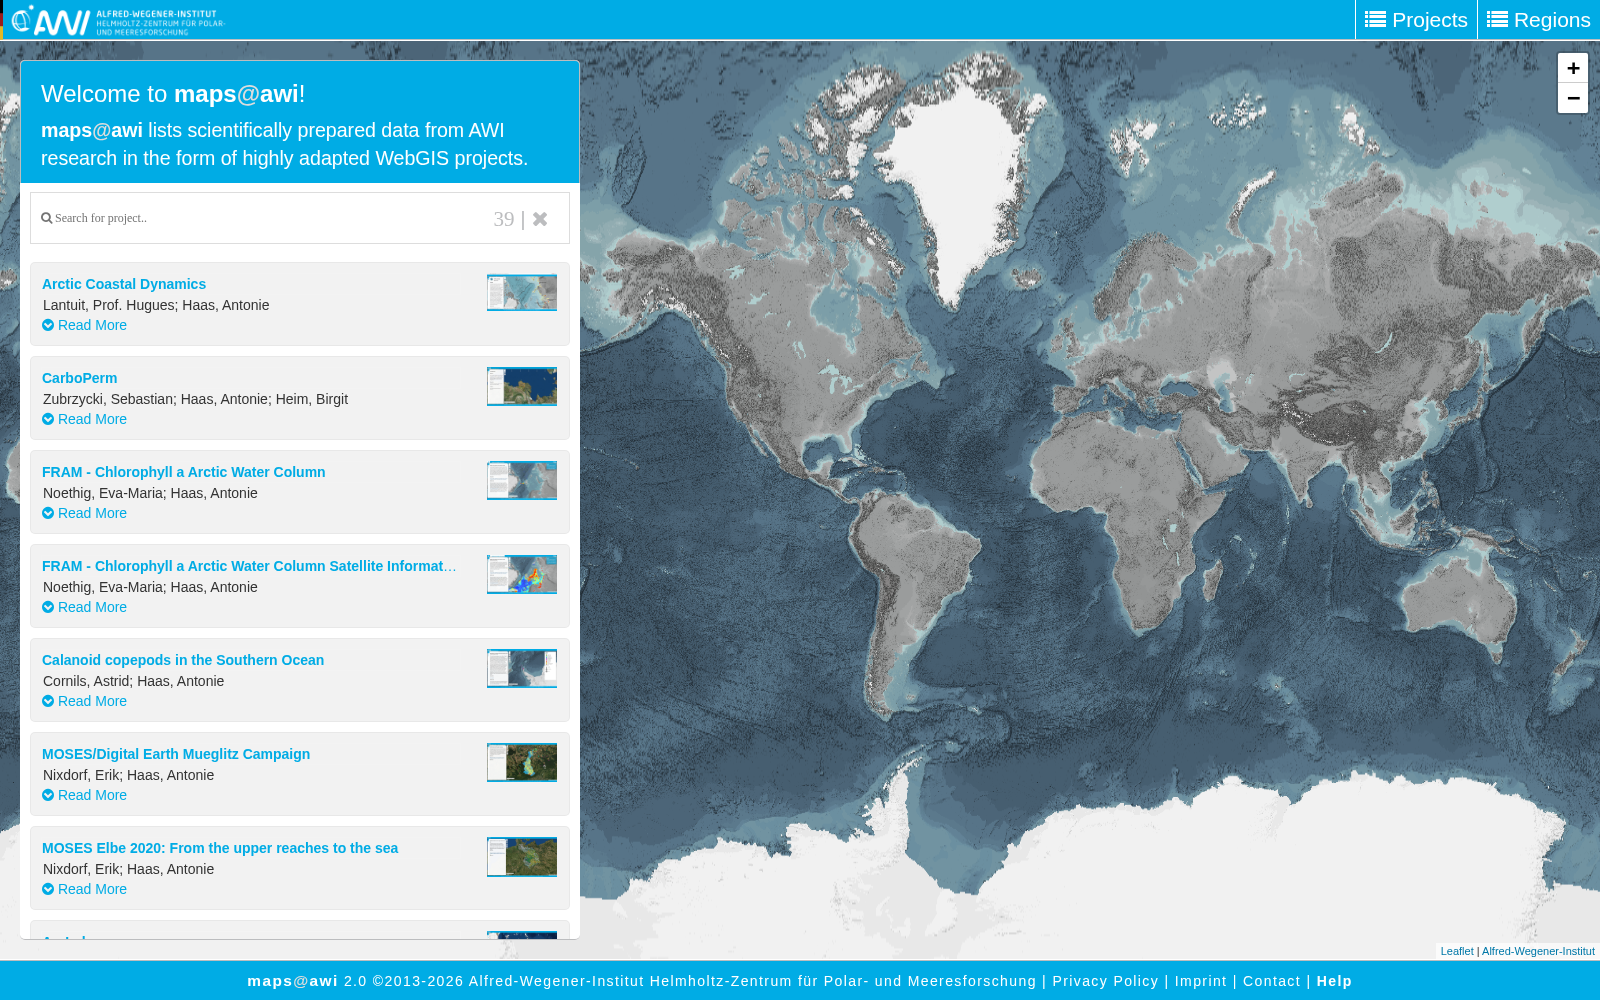
Task: Open MOSES/Digital Earth Mueglitz Campaign
Action: (x=176, y=754)
